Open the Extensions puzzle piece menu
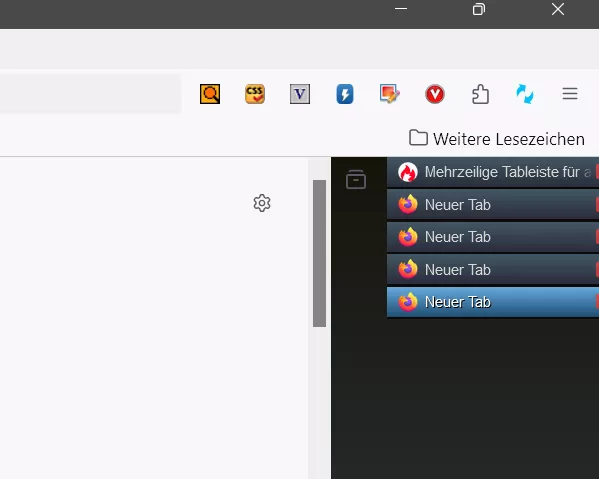Viewport: 599px width, 479px height. click(480, 94)
